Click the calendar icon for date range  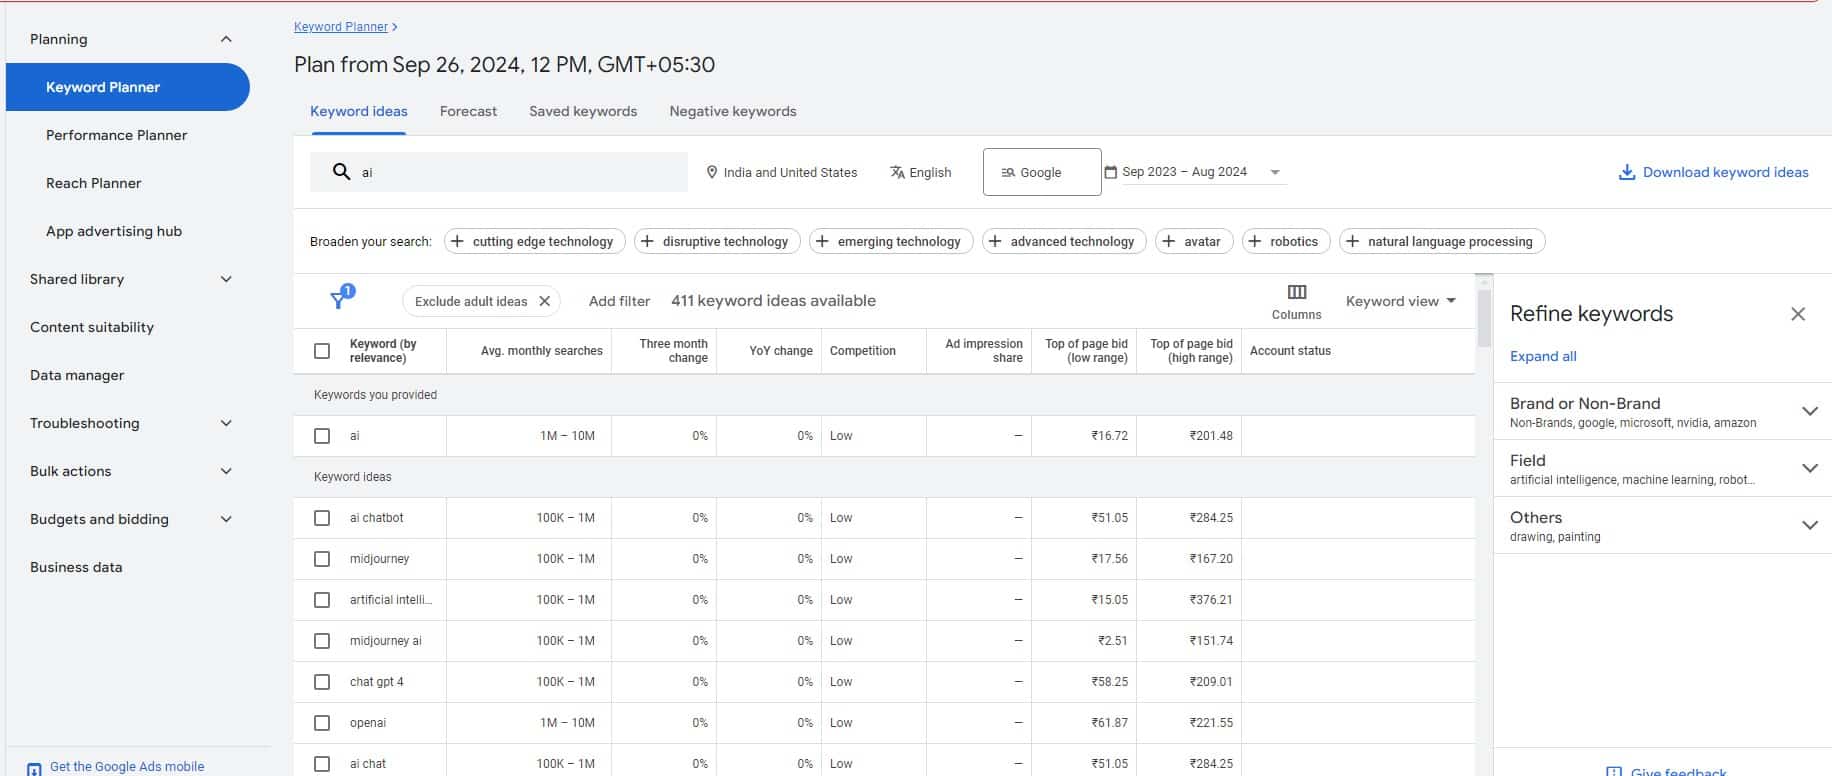1110,172
